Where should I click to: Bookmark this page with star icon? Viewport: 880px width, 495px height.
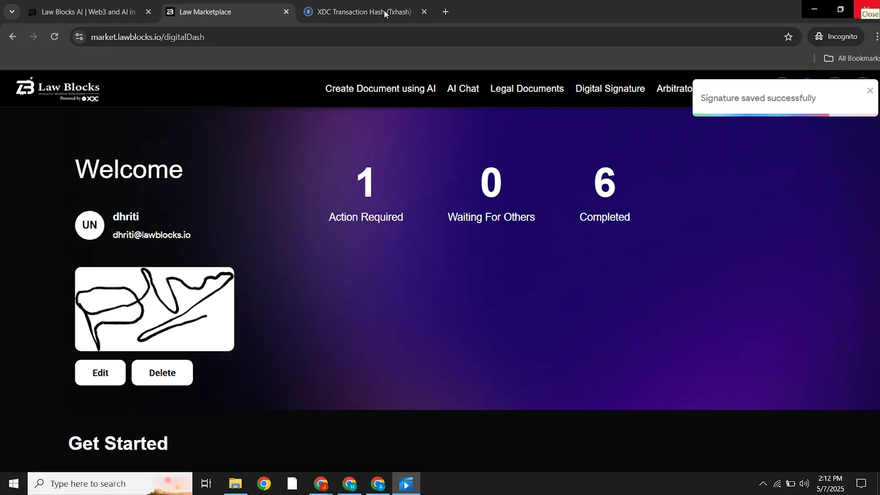tap(788, 37)
